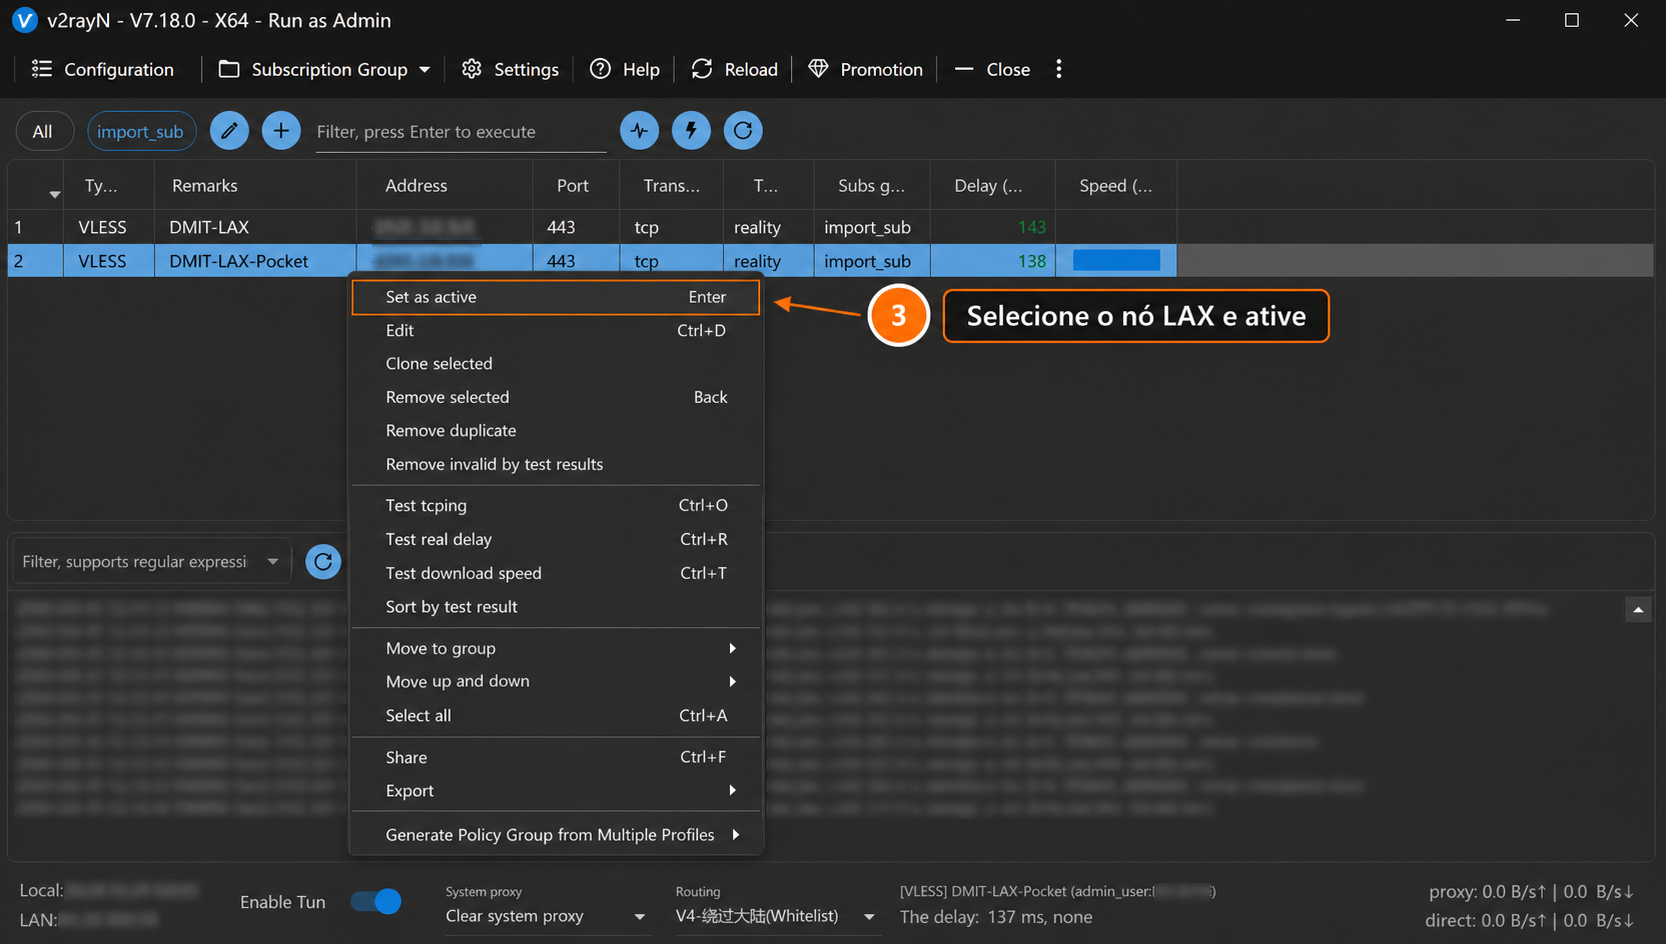This screenshot has height=944, width=1666.
Task: Click the 138 delay value
Action: pyautogui.click(x=1032, y=261)
